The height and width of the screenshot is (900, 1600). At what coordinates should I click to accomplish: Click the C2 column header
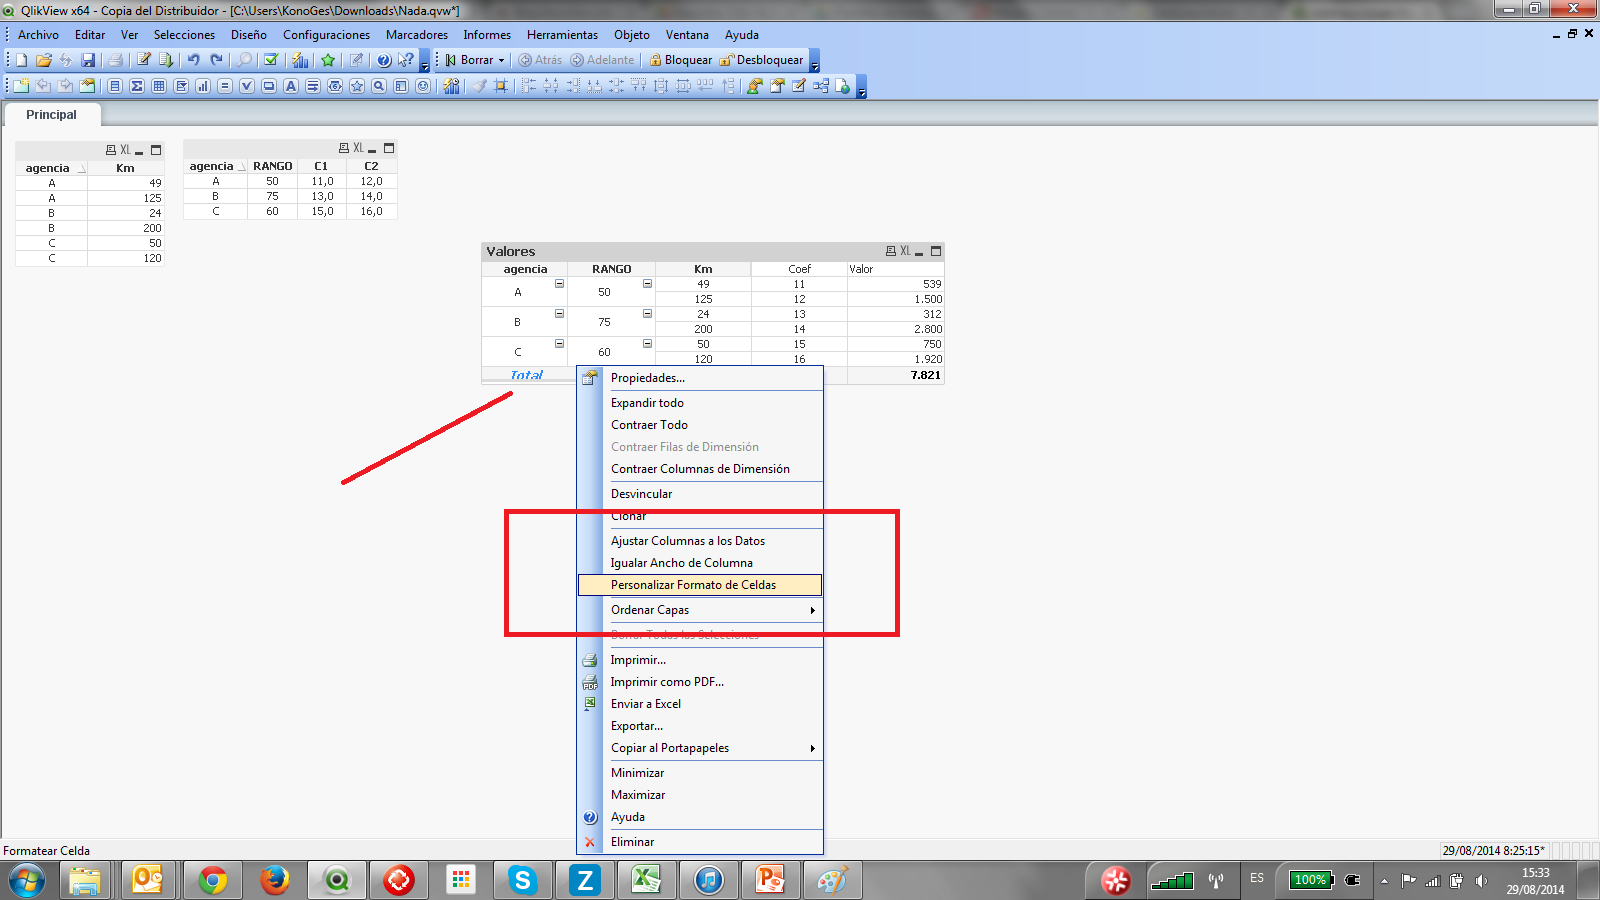(x=371, y=166)
